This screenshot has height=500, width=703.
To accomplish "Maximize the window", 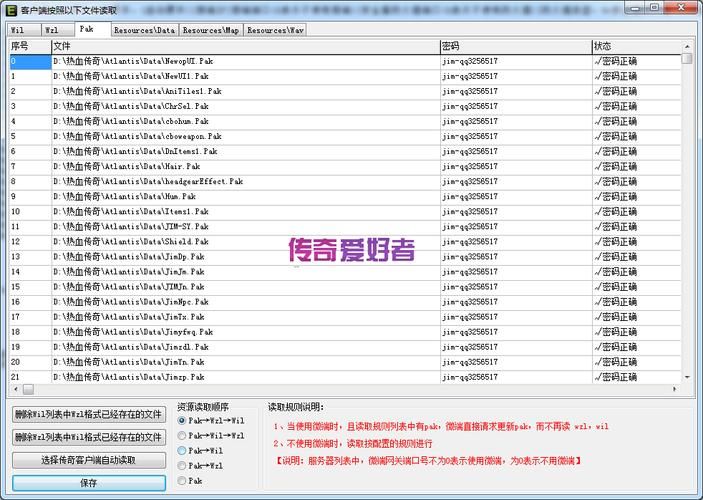I will (654, 7).
